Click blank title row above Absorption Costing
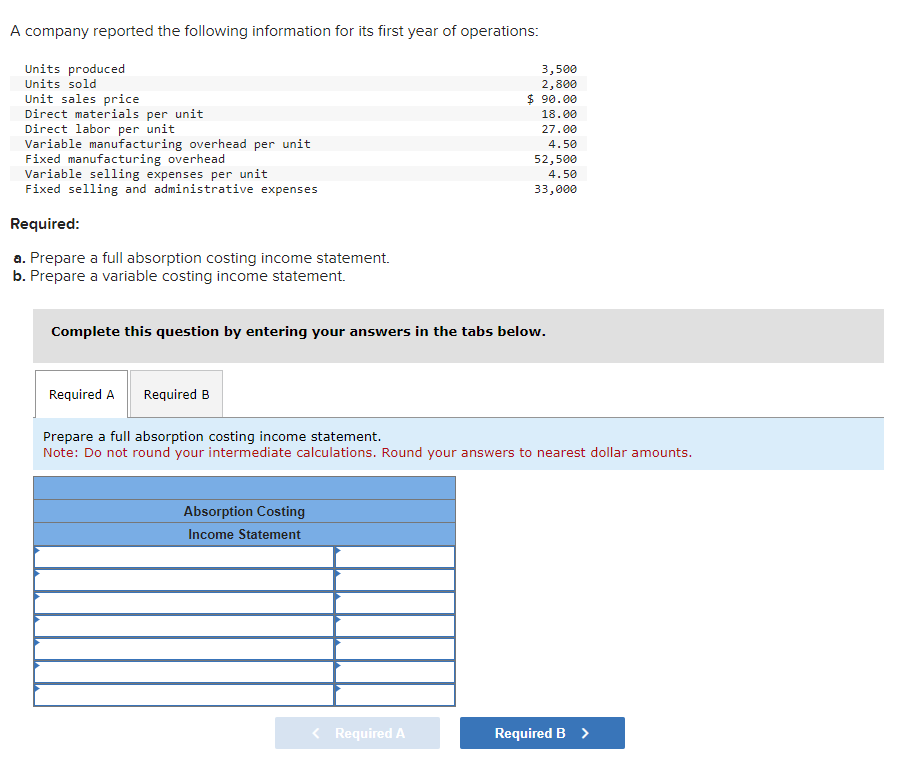 pyautogui.click(x=244, y=488)
